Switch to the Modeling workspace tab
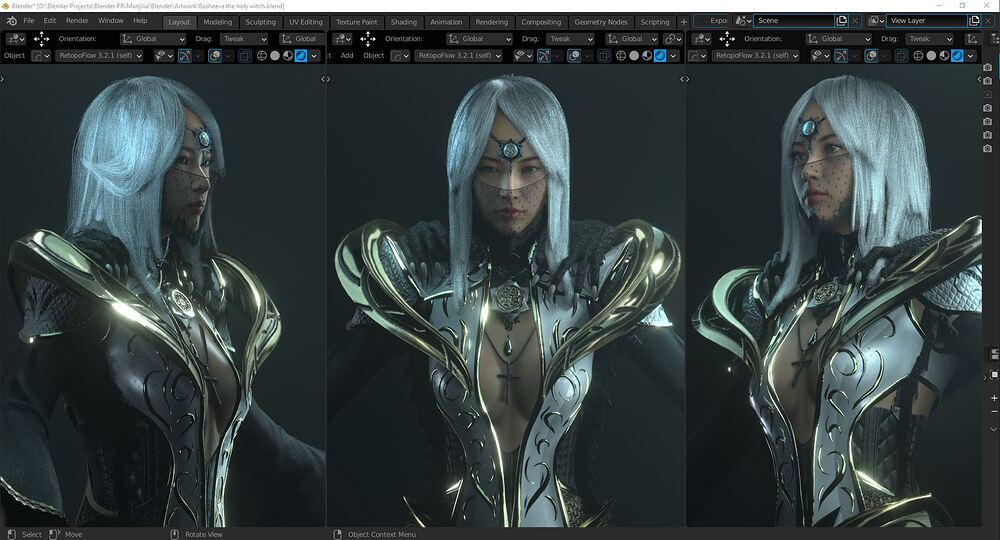 217,22
